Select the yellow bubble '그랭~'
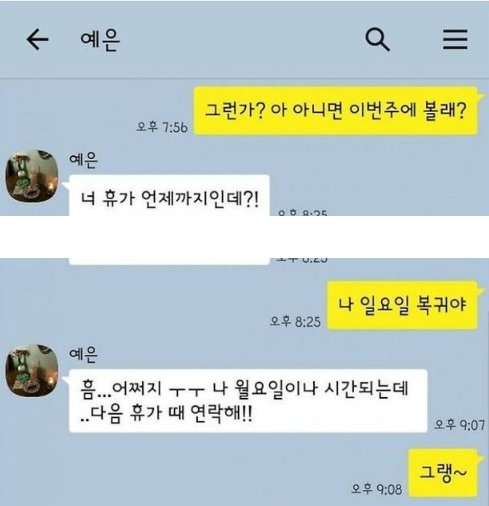This screenshot has height=506, width=489. point(443,472)
